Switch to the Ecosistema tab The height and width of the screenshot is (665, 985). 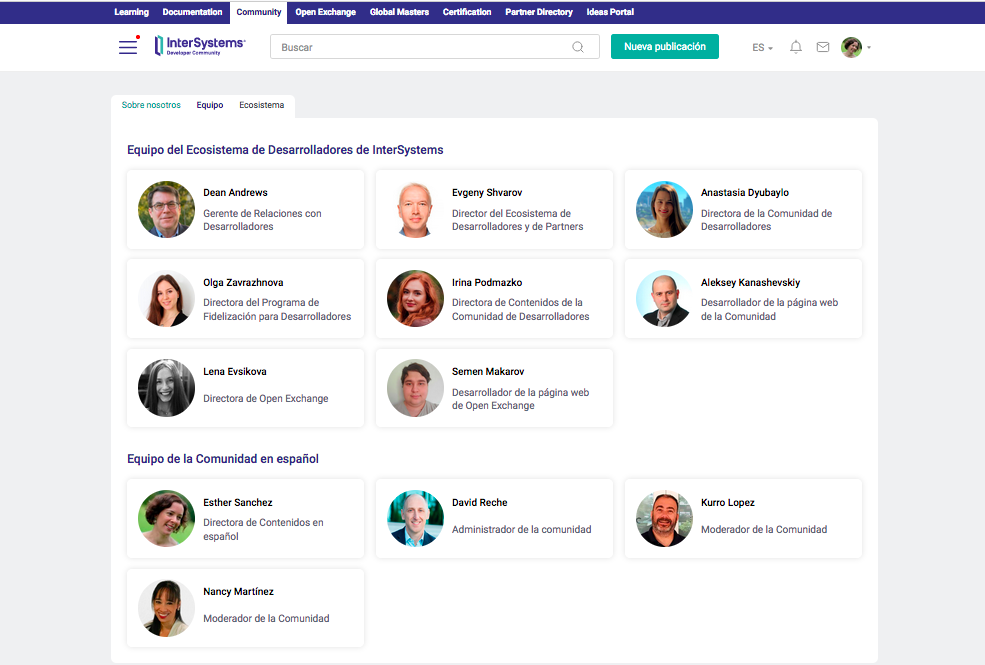coord(261,105)
